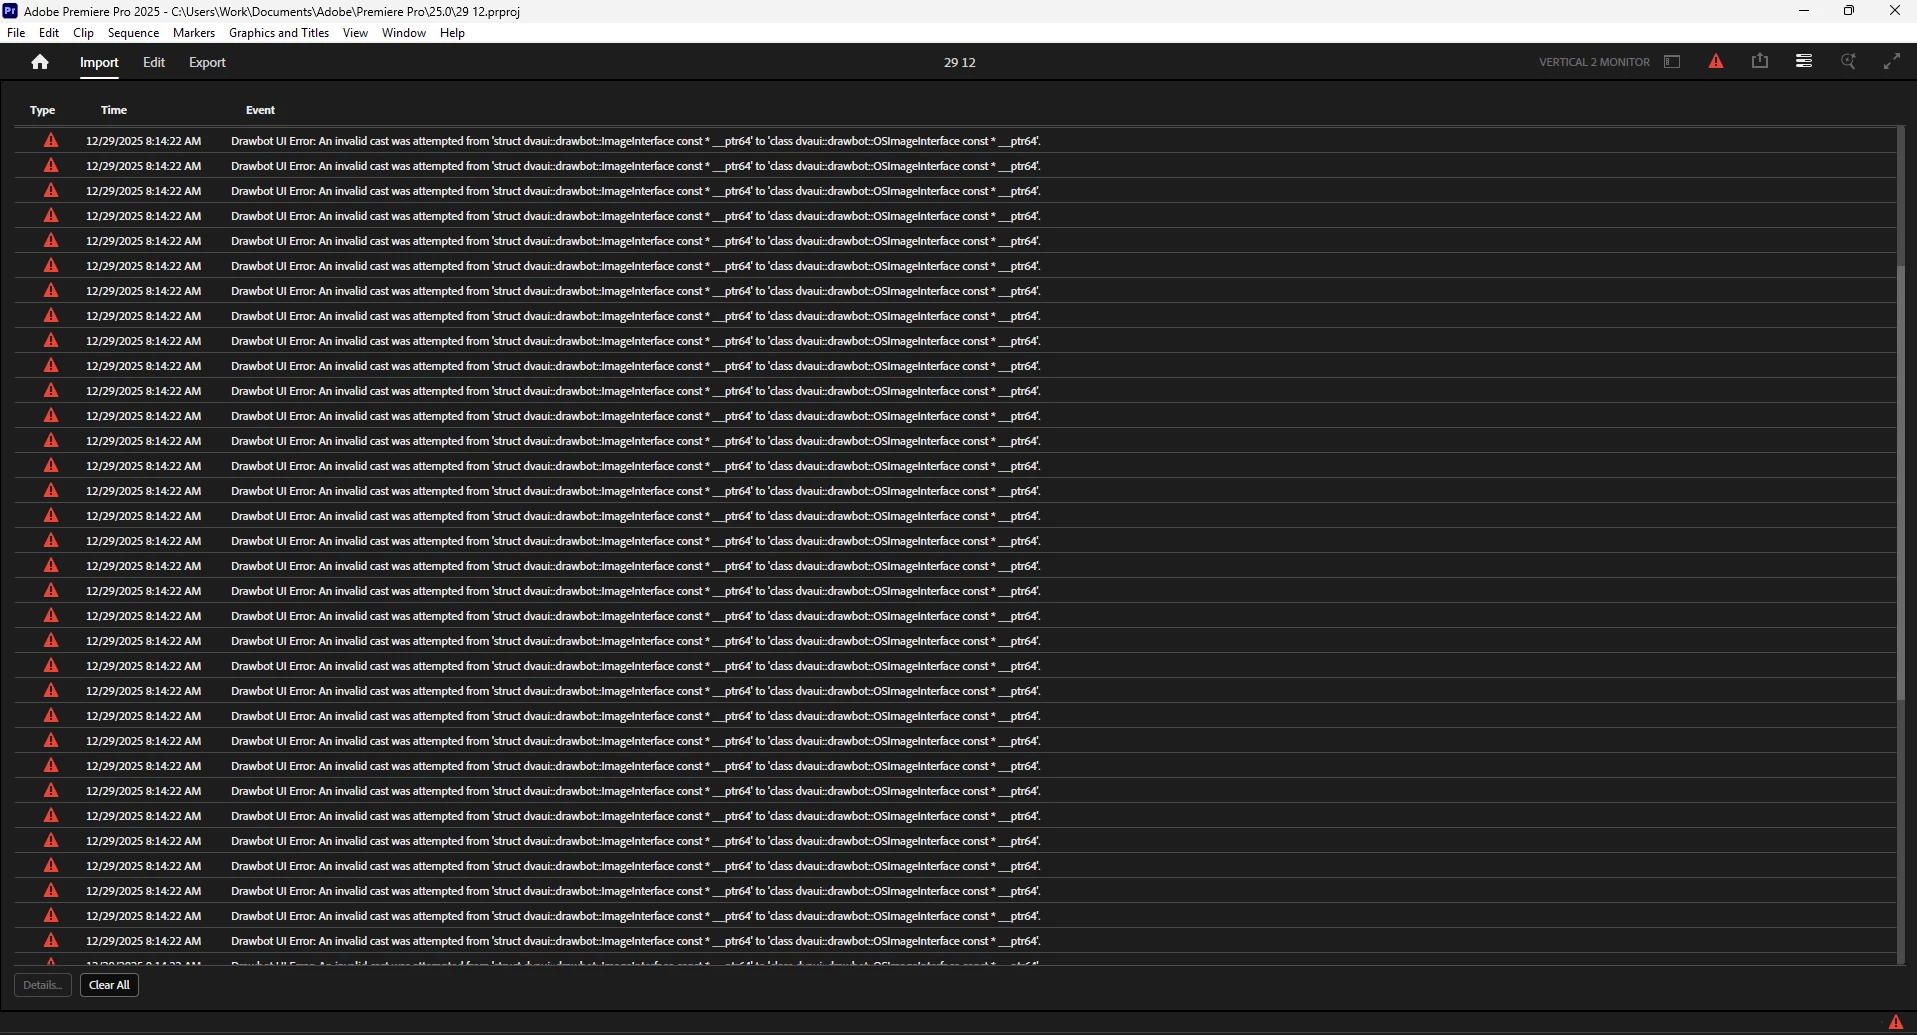
Task: Click the Premiere Pro logo in title bar
Action: (10, 11)
